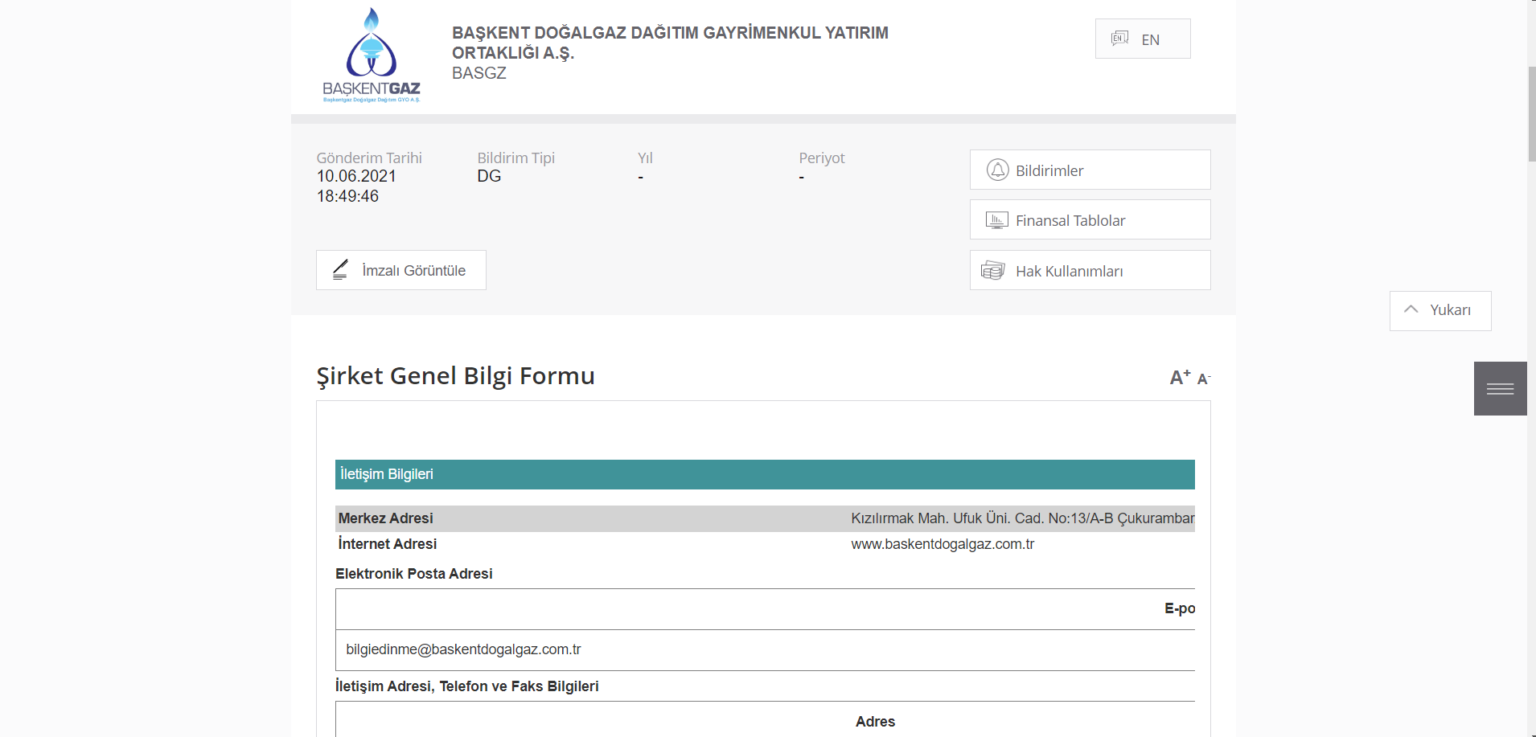Image resolution: width=1536 pixels, height=737 pixels.
Task: Click the bell icon beside Bildirimler
Action: coord(997,170)
